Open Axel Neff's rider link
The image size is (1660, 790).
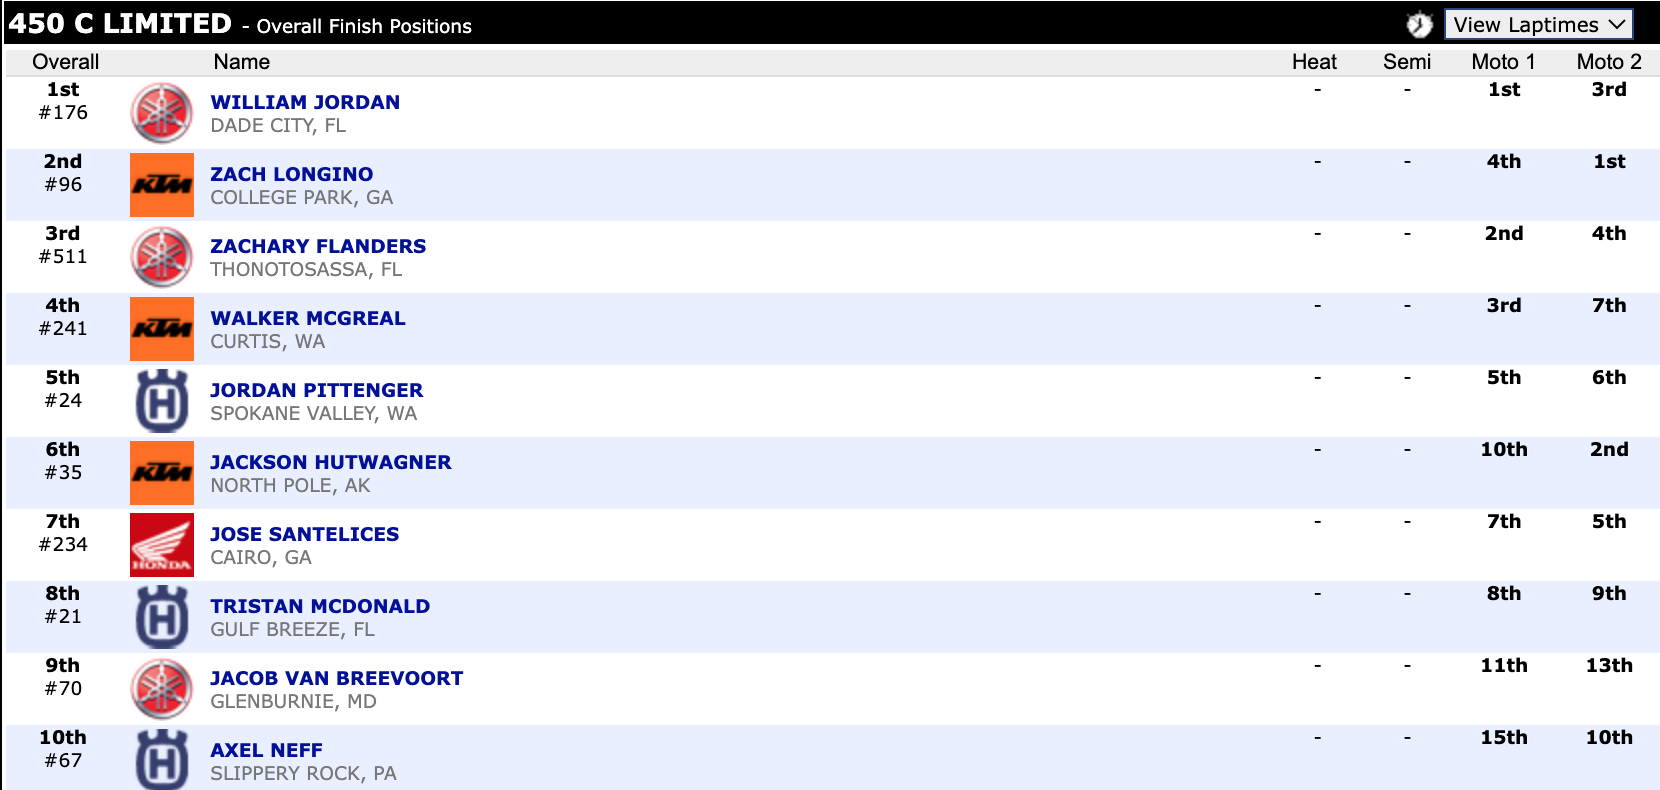click(x=266, y=750)
